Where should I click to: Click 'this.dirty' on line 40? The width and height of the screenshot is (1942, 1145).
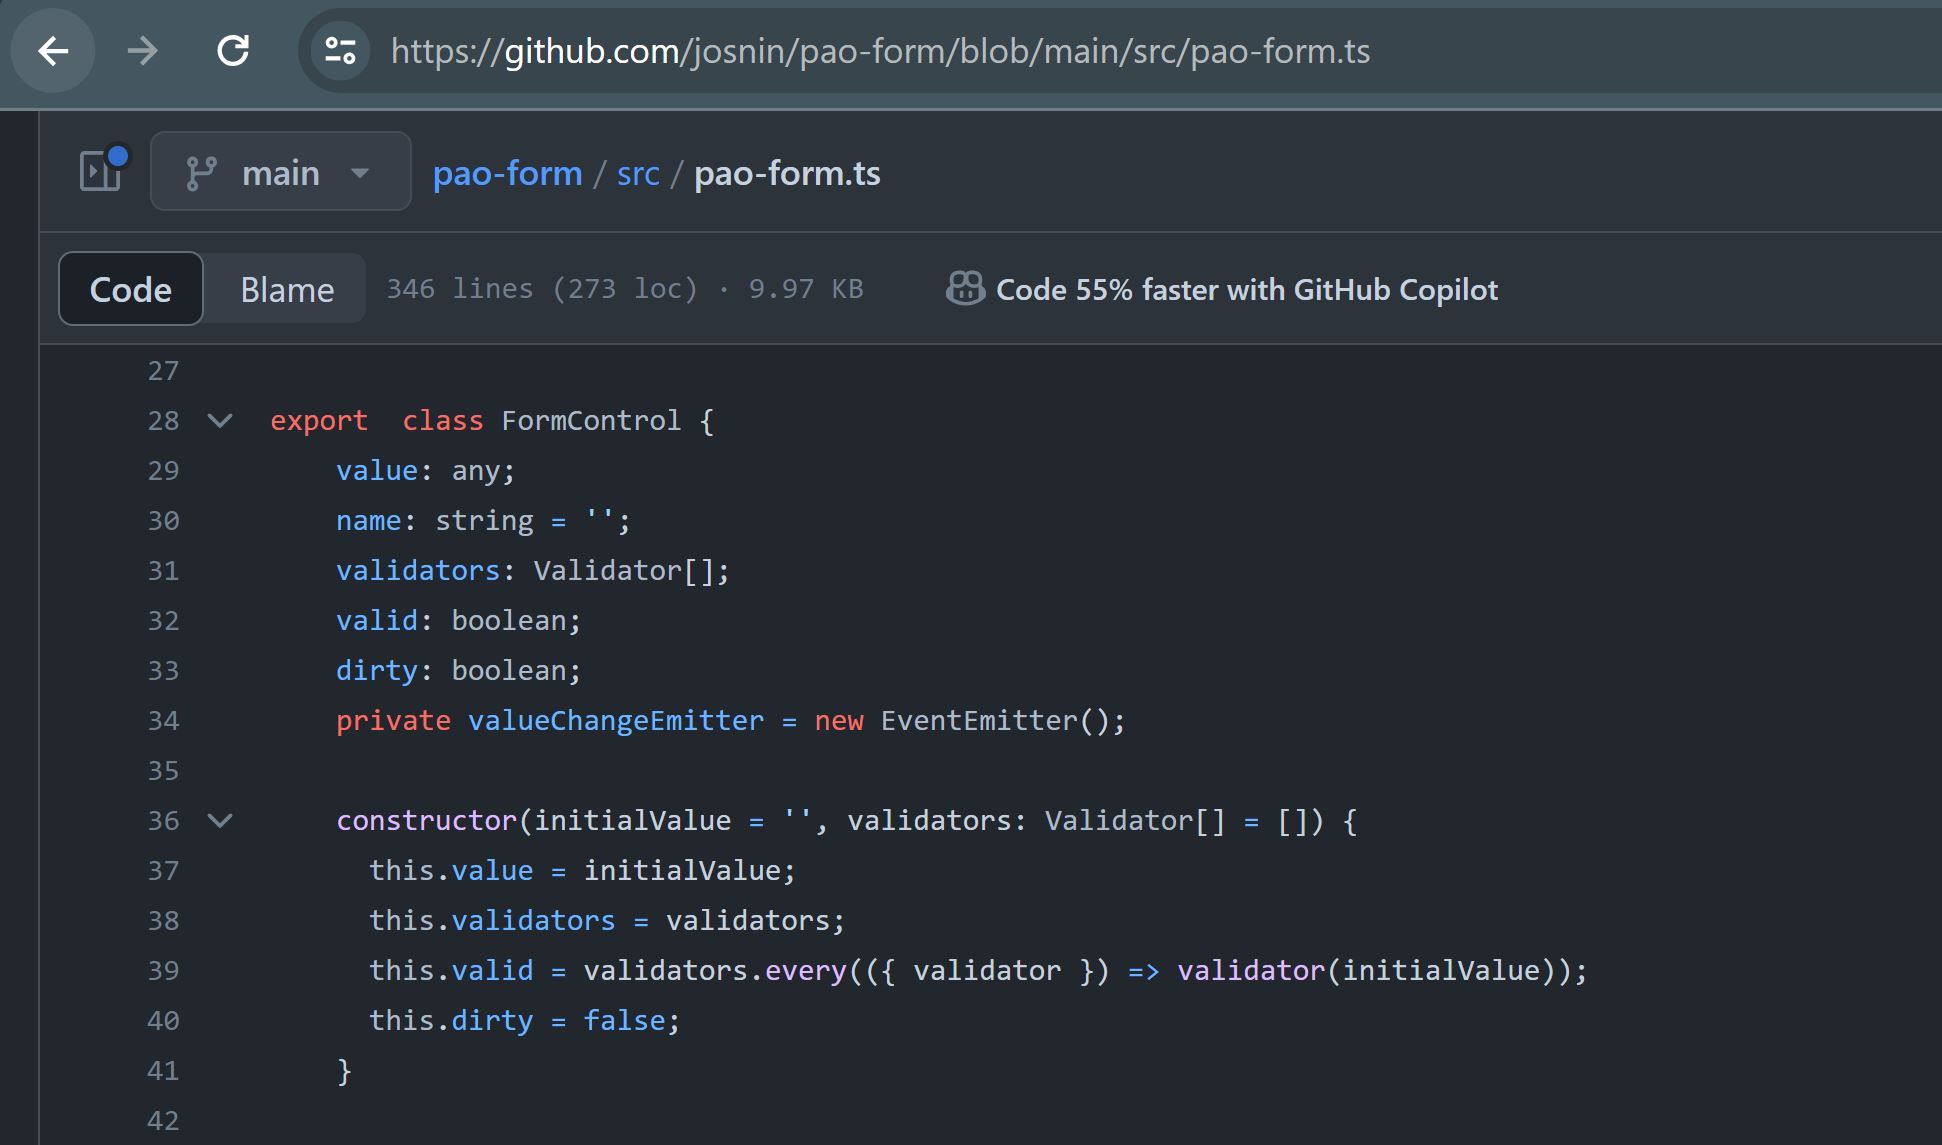click(451, 1021)
